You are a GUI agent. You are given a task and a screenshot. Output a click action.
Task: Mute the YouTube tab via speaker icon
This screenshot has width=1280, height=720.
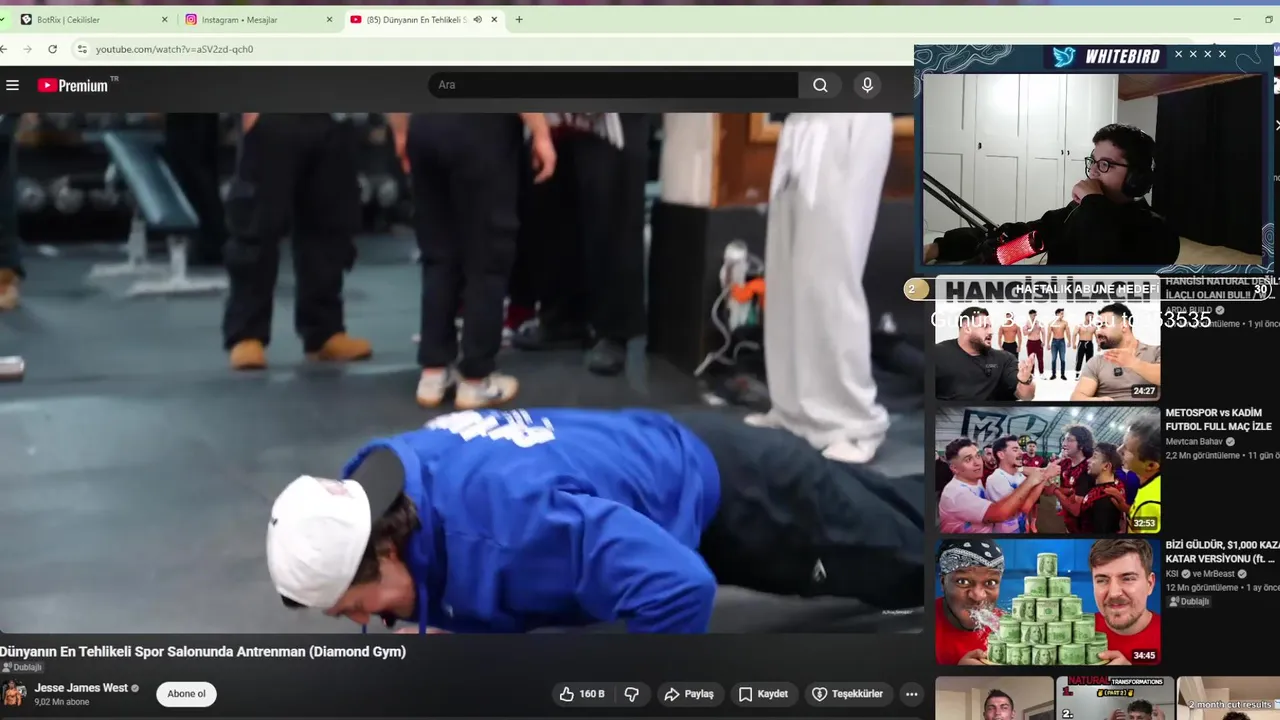(477, 19)
